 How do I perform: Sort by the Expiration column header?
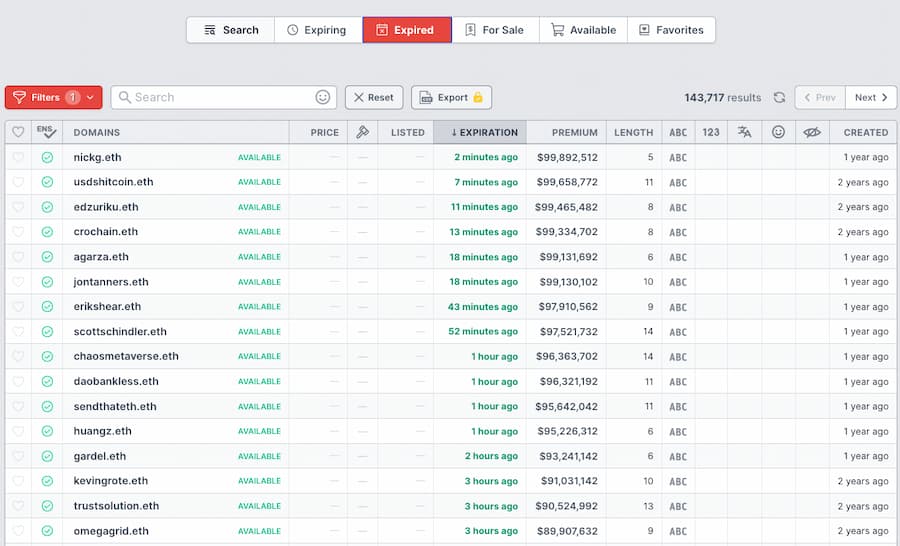click(479, 132)
